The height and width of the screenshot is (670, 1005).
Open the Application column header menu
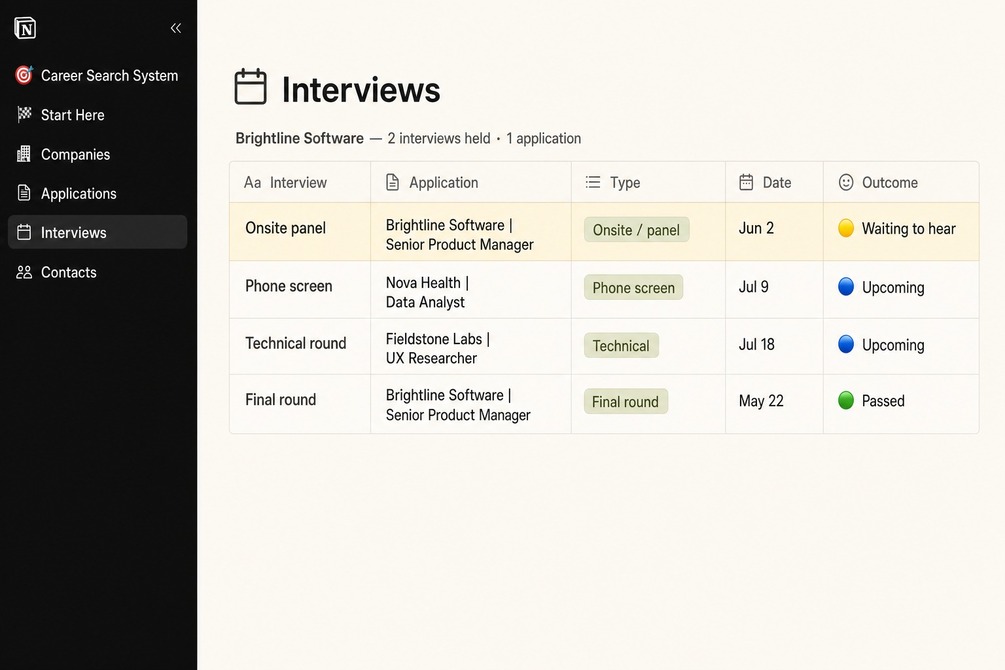point(470,183)
